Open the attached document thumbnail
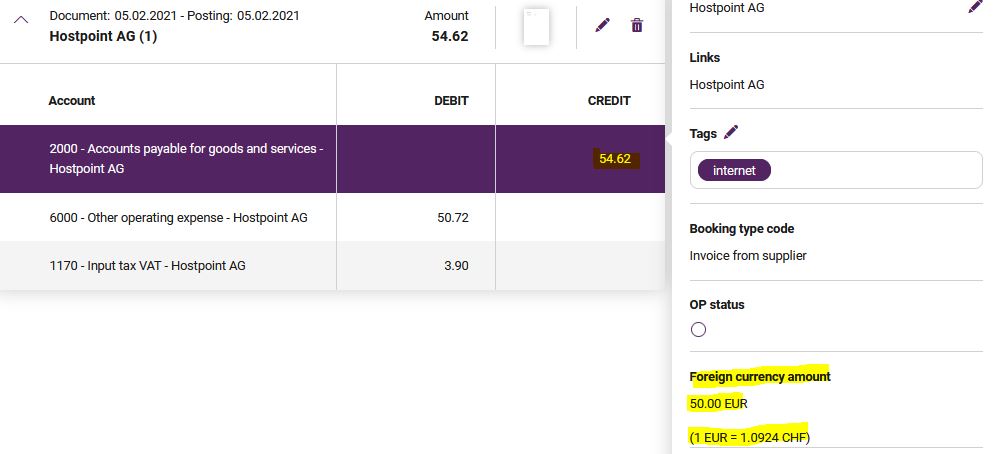995x454 pixels. click(536, 27)
